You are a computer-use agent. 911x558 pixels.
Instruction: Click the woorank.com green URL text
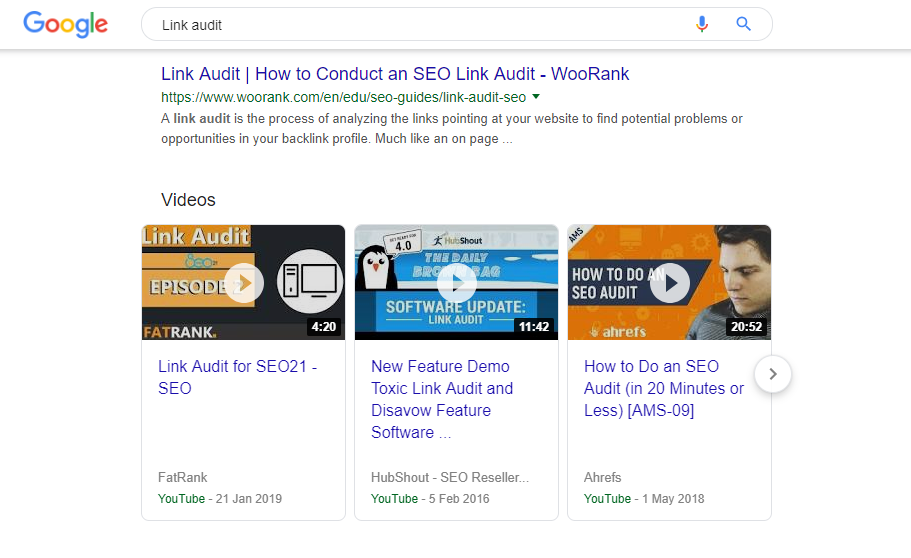[x=343, y=97]
